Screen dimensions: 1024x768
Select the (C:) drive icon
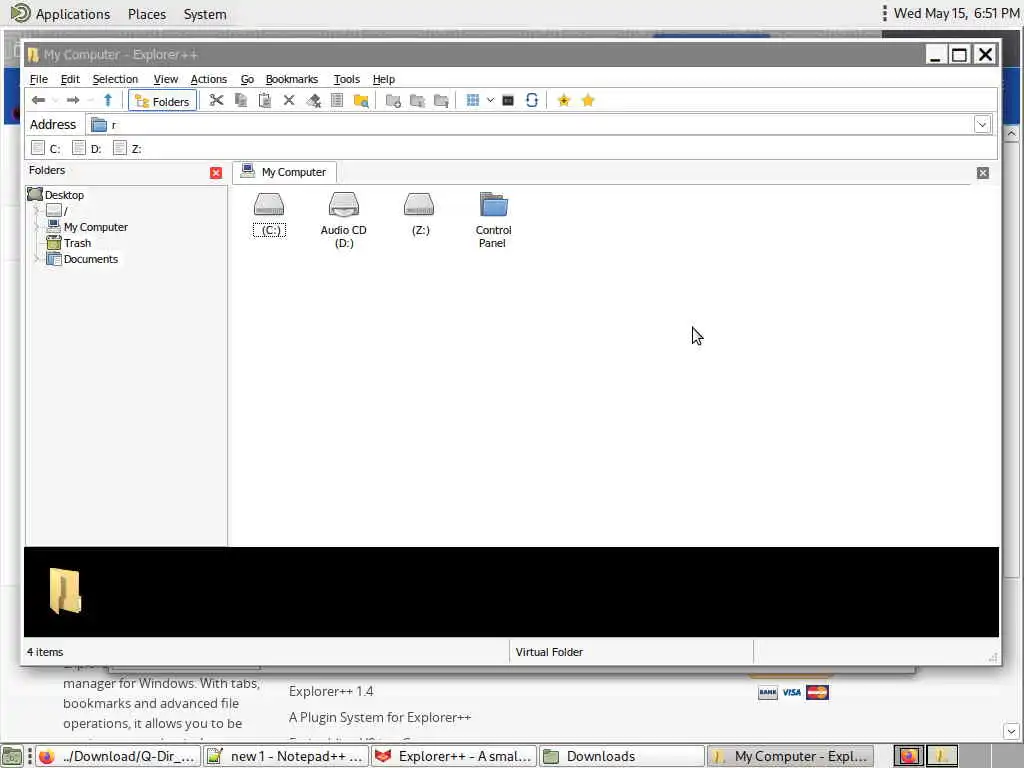(x=269, y=214)
